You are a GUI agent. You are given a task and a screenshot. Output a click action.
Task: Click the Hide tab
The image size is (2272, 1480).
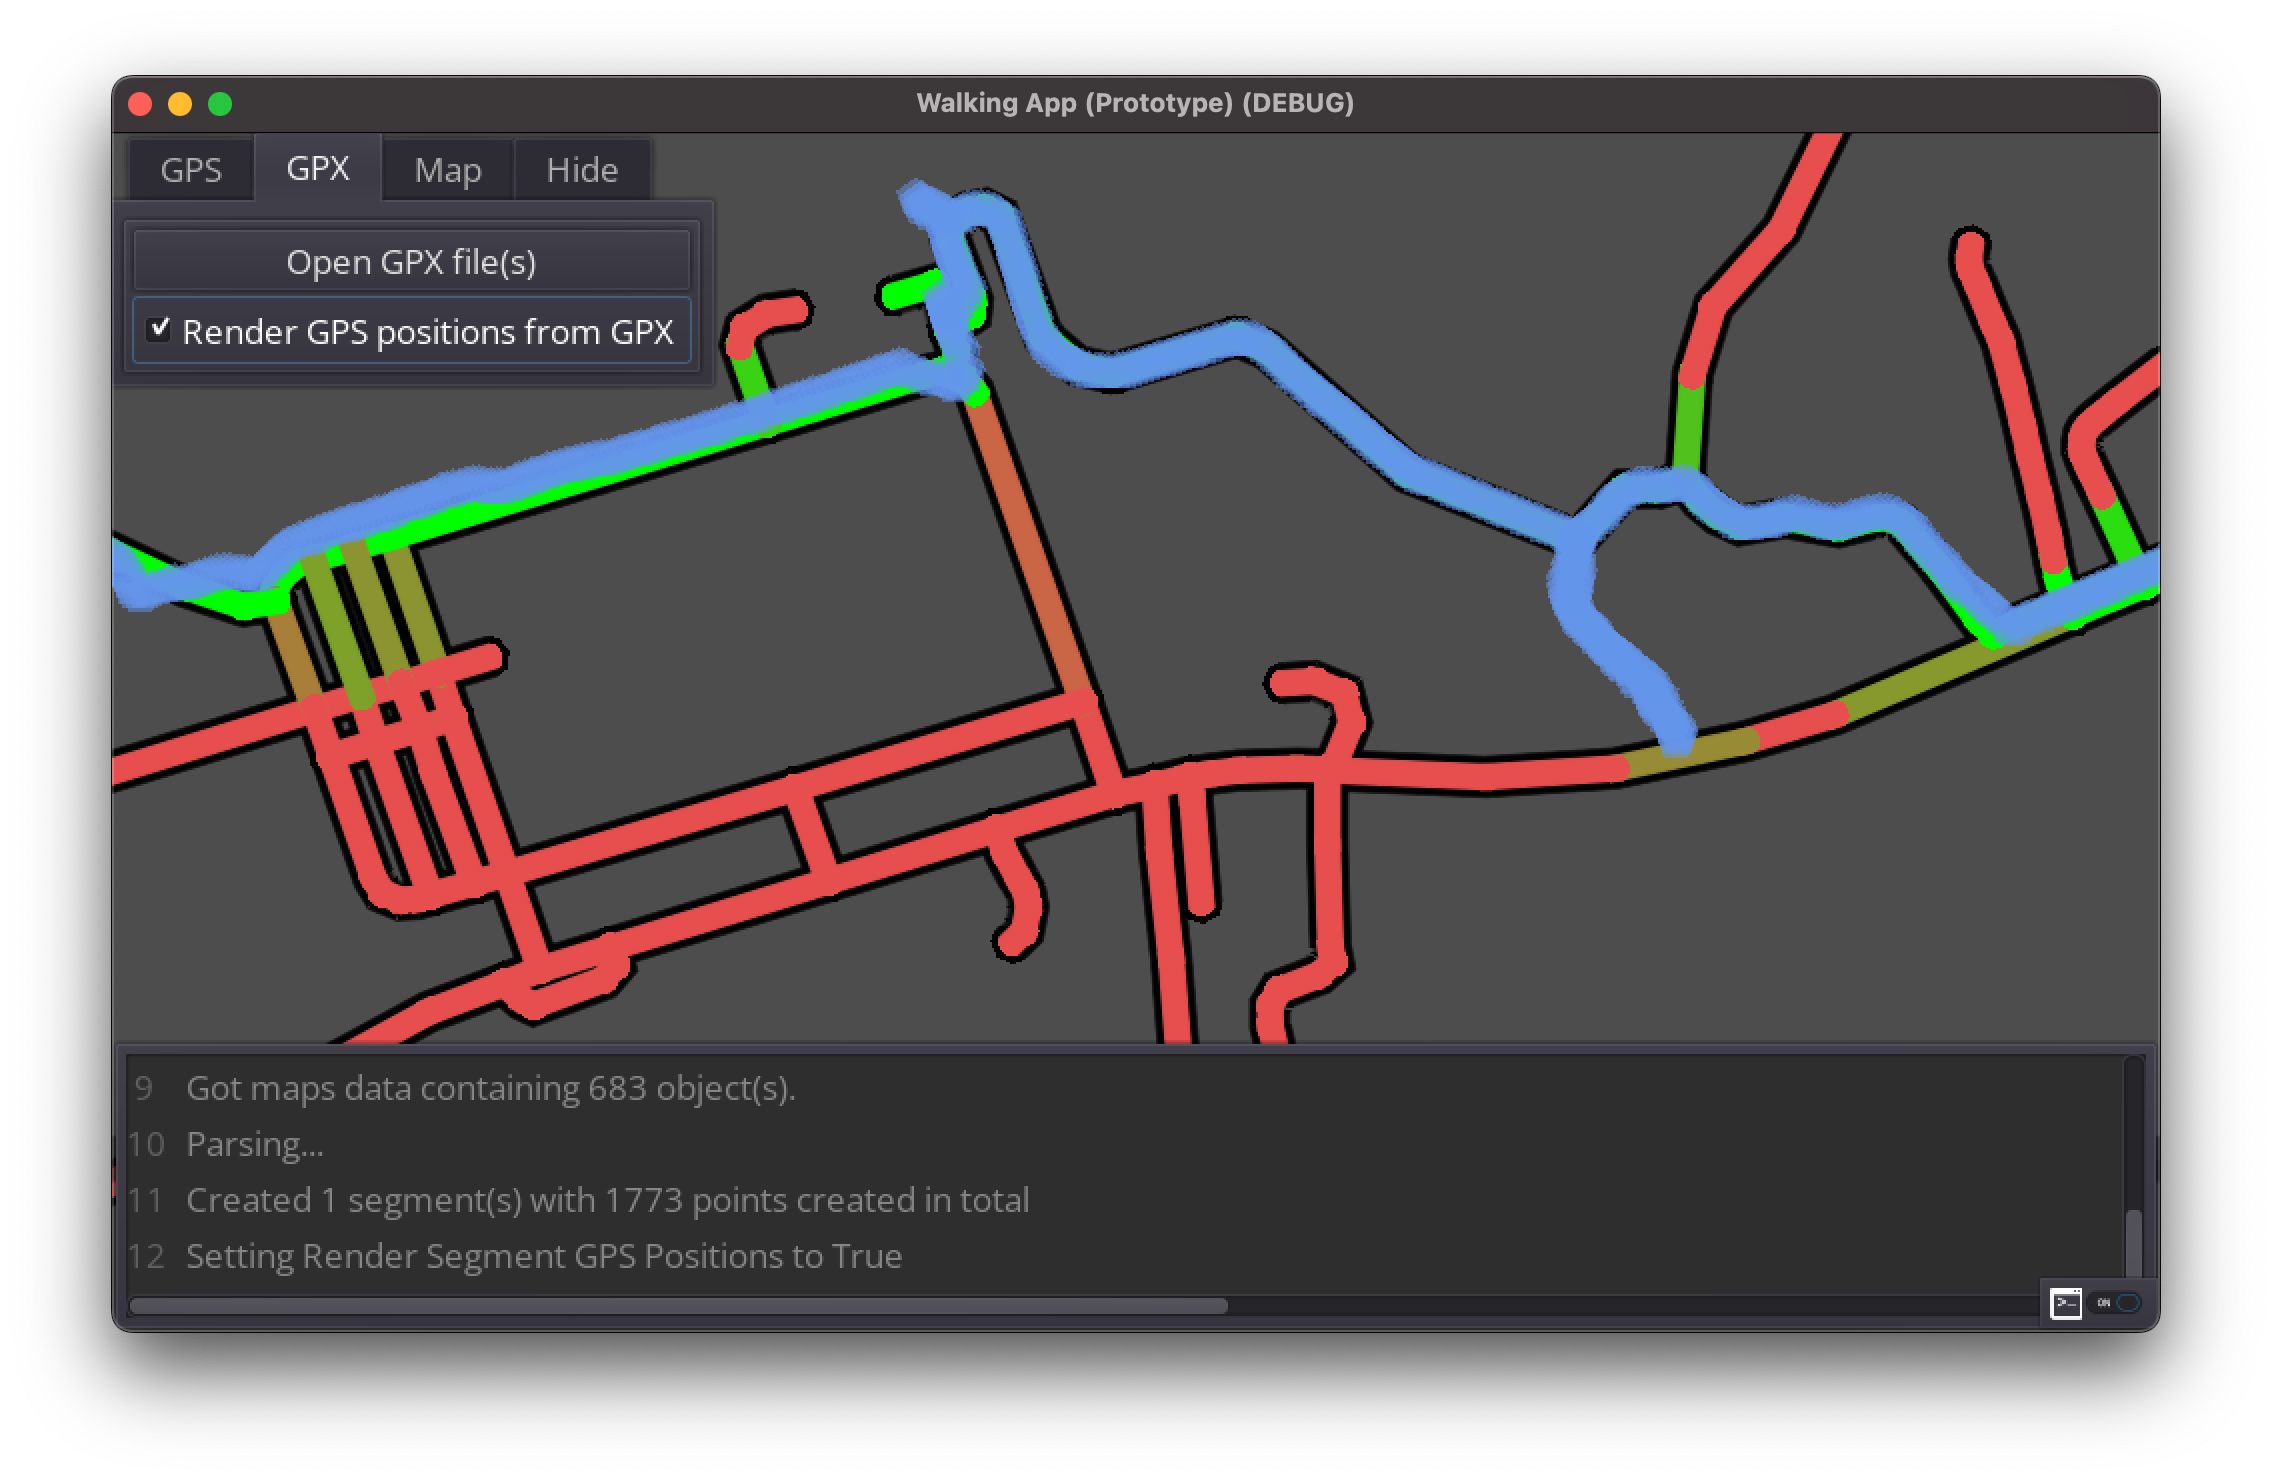coord(582,169)
